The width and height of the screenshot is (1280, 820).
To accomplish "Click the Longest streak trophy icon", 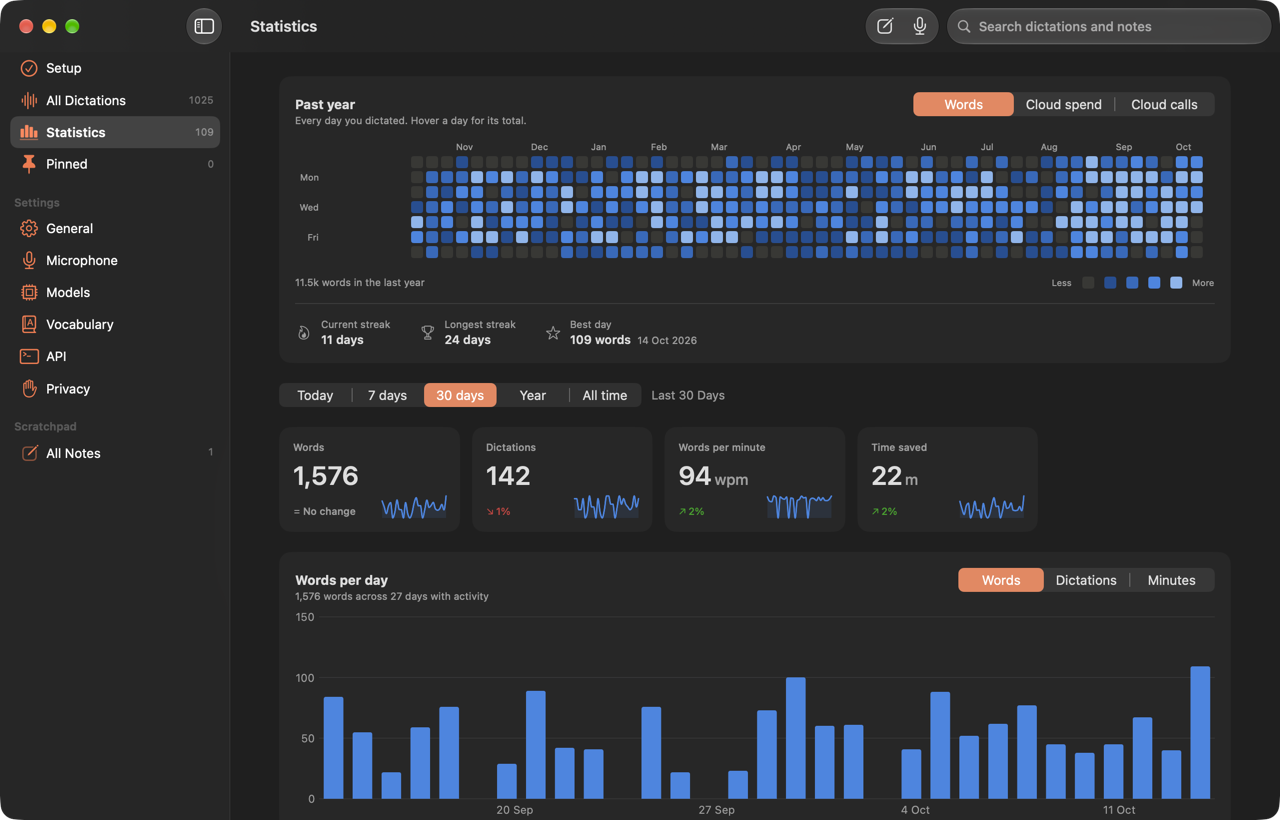I will [x=428, y=333].
